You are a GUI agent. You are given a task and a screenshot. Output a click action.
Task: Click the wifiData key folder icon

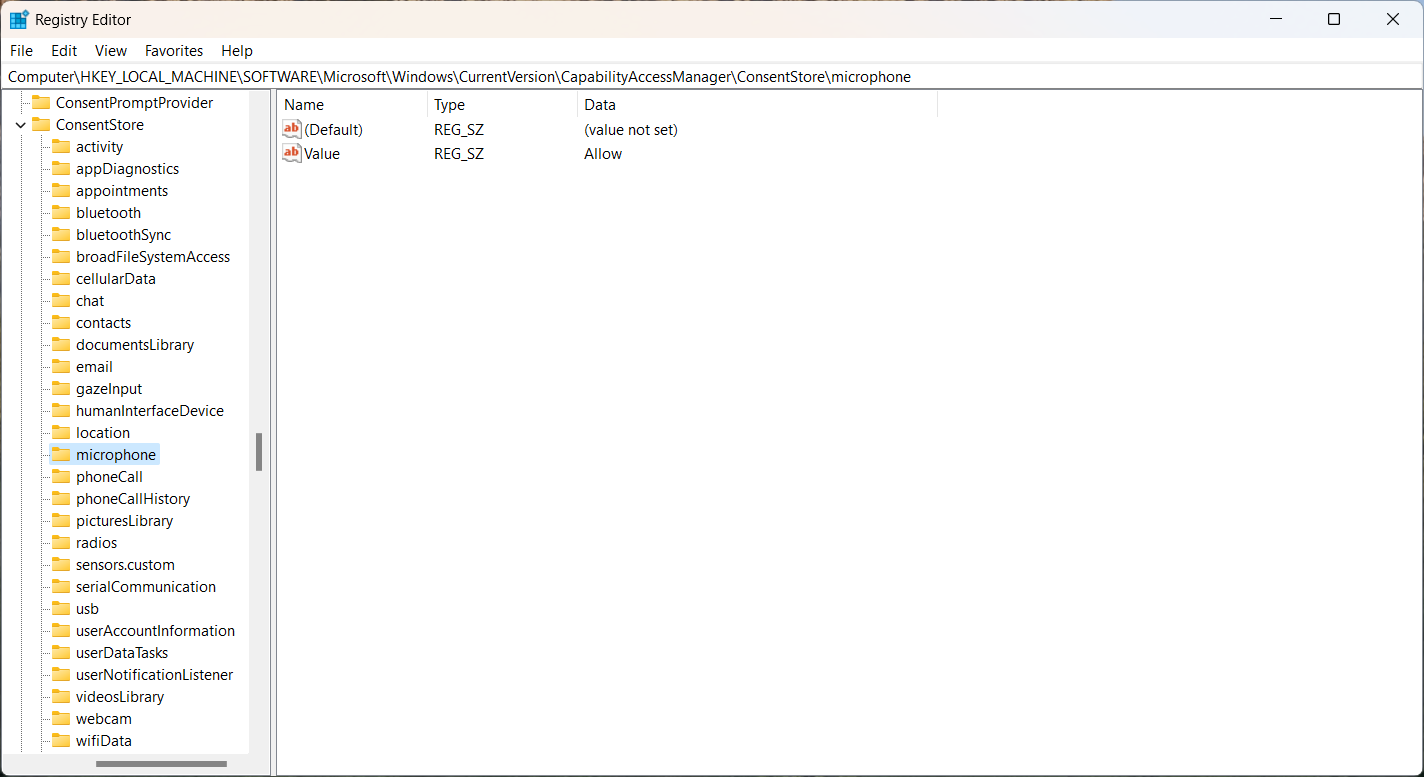pyautogui.click(x=63, y=740)
